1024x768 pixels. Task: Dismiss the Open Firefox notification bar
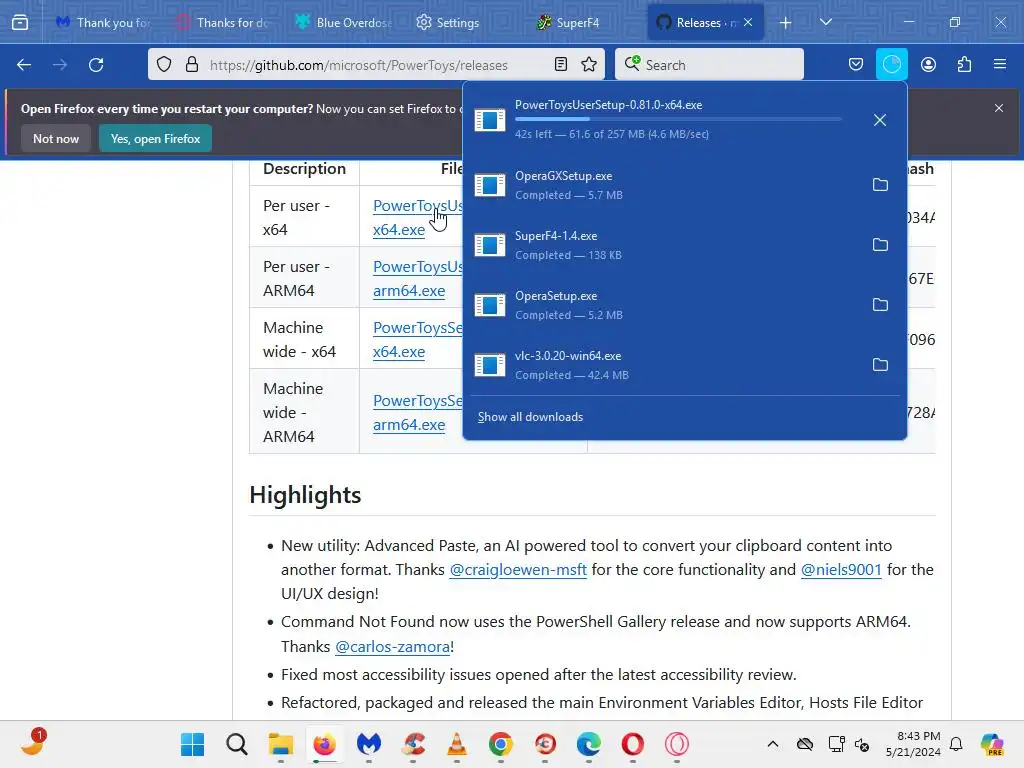tap(999, 108)
